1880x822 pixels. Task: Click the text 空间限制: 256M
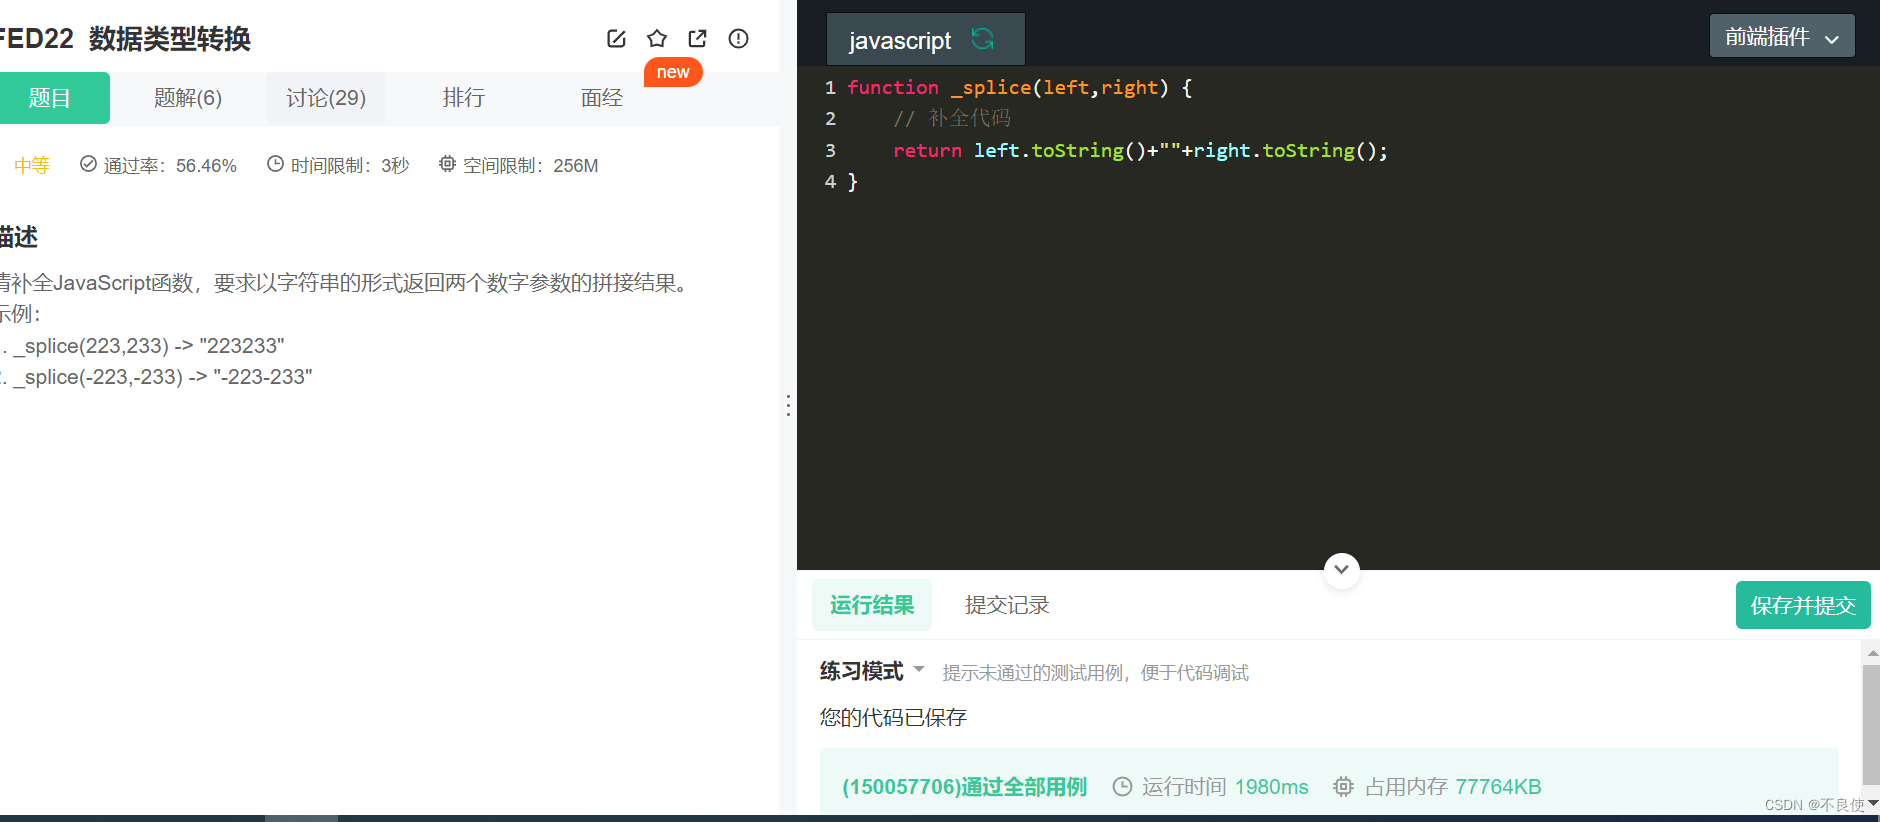click(x=530, y=166)
